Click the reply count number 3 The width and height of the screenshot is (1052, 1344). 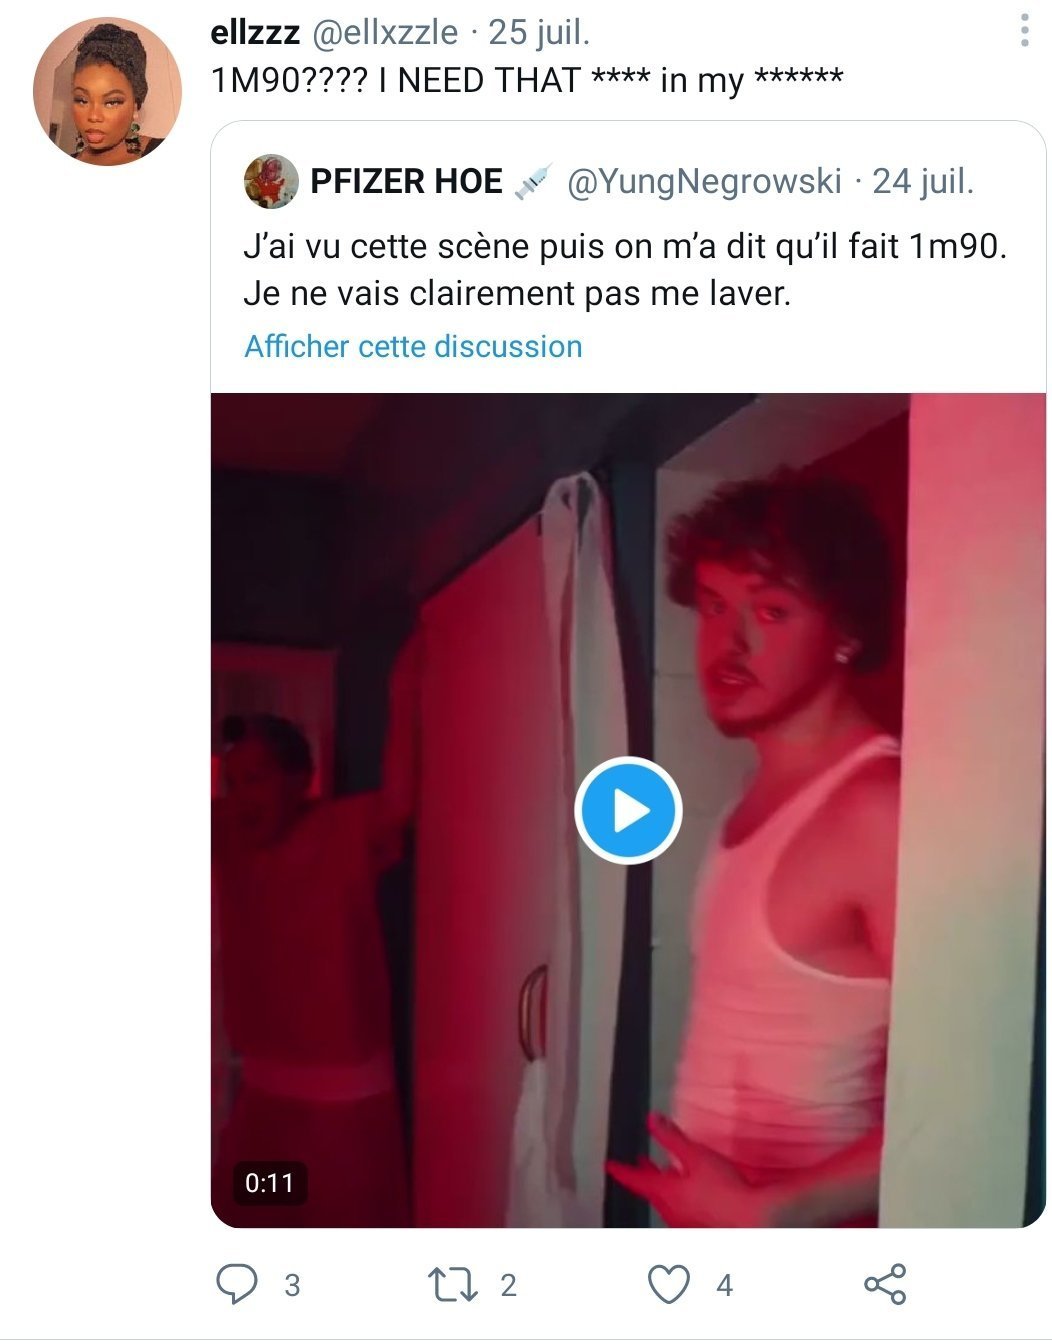pos(292,1285)
